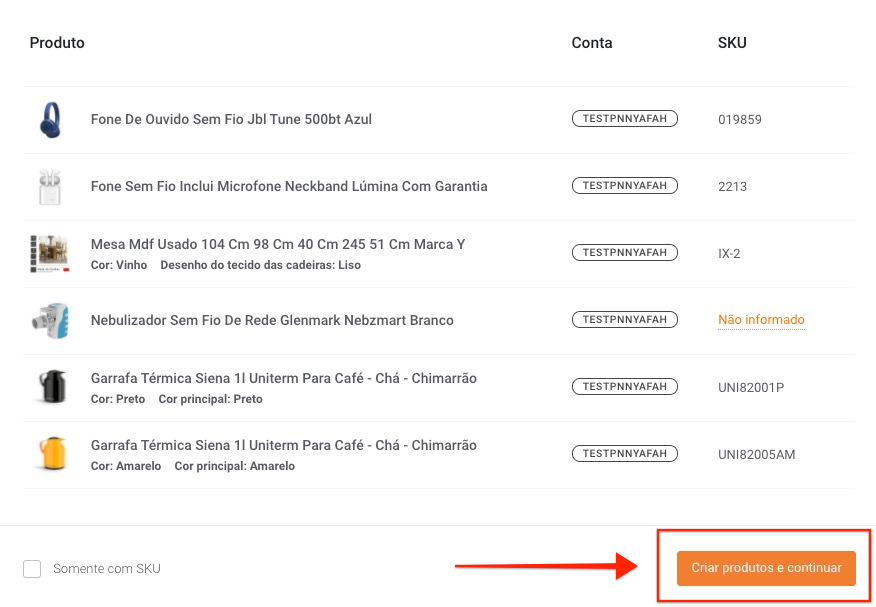
Task: Click the Mesa Mdf Usado product title
Action: tap(278, 244)
